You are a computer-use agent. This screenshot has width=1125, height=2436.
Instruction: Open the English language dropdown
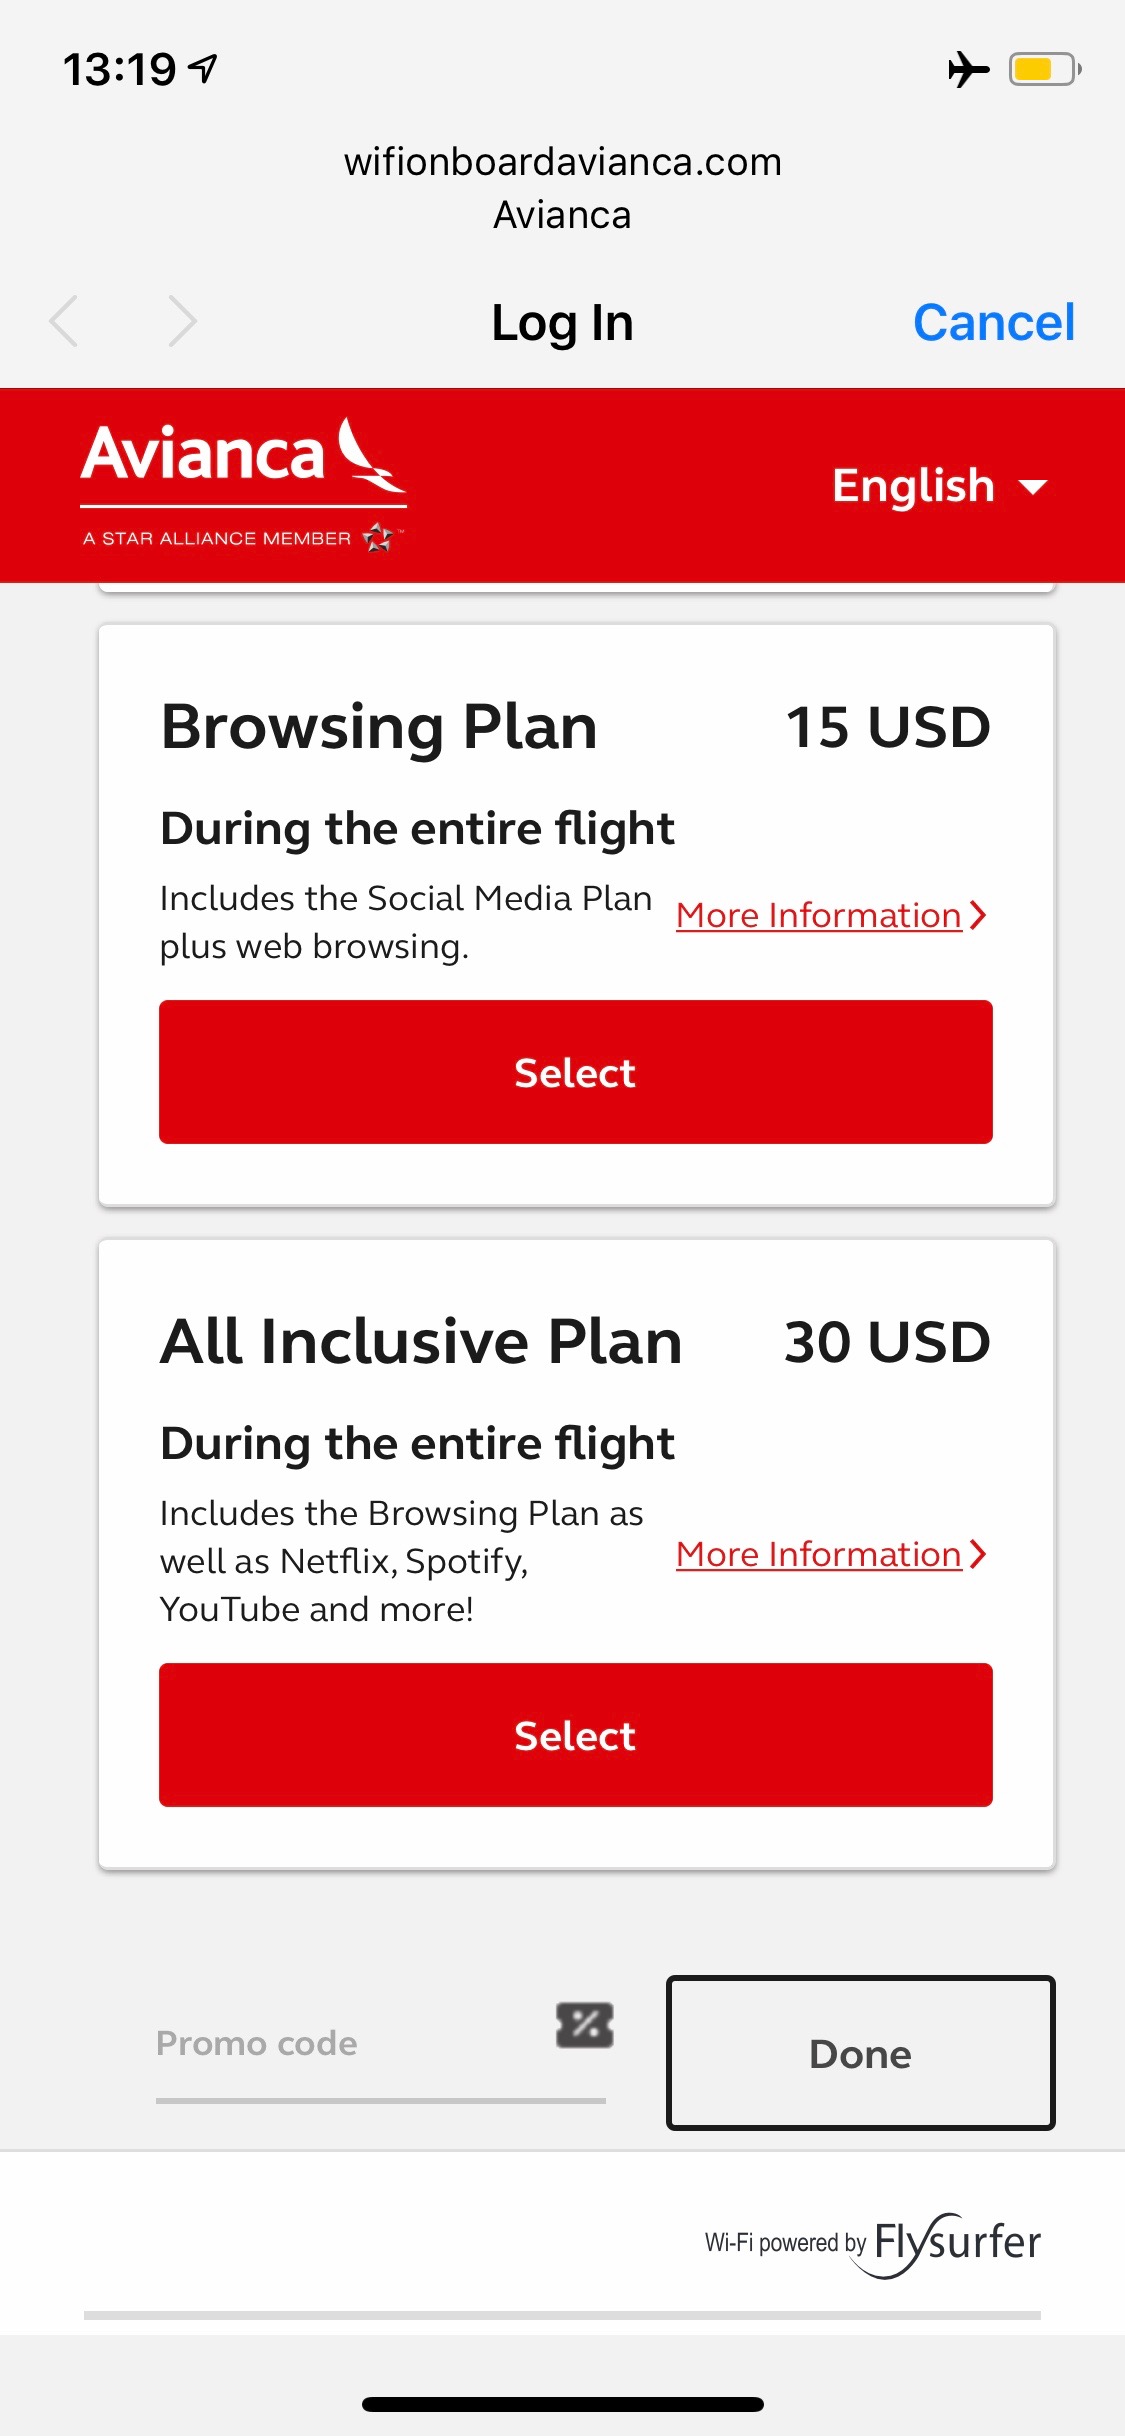tap(939, 486)
